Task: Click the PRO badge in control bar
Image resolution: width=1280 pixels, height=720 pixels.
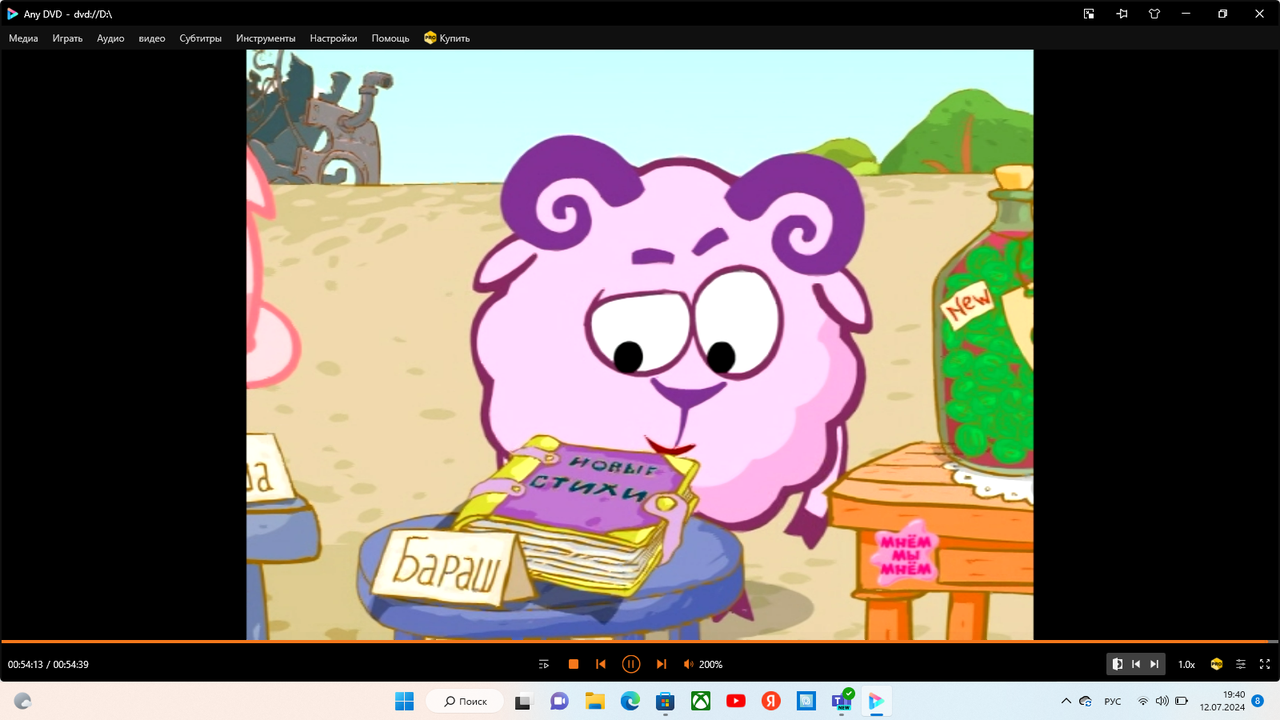Action: (1217, 664)
